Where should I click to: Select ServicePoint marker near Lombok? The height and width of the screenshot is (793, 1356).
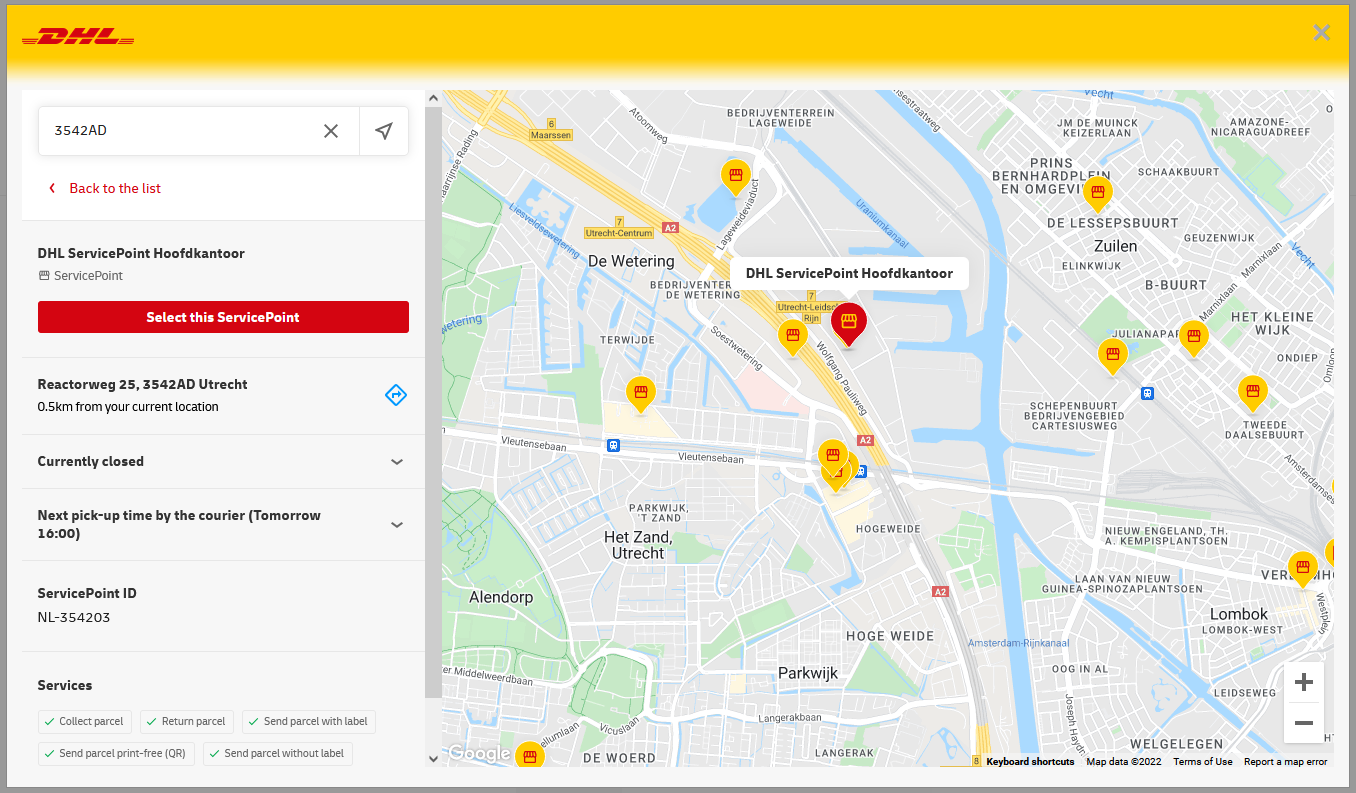(x=1302, y=570)
